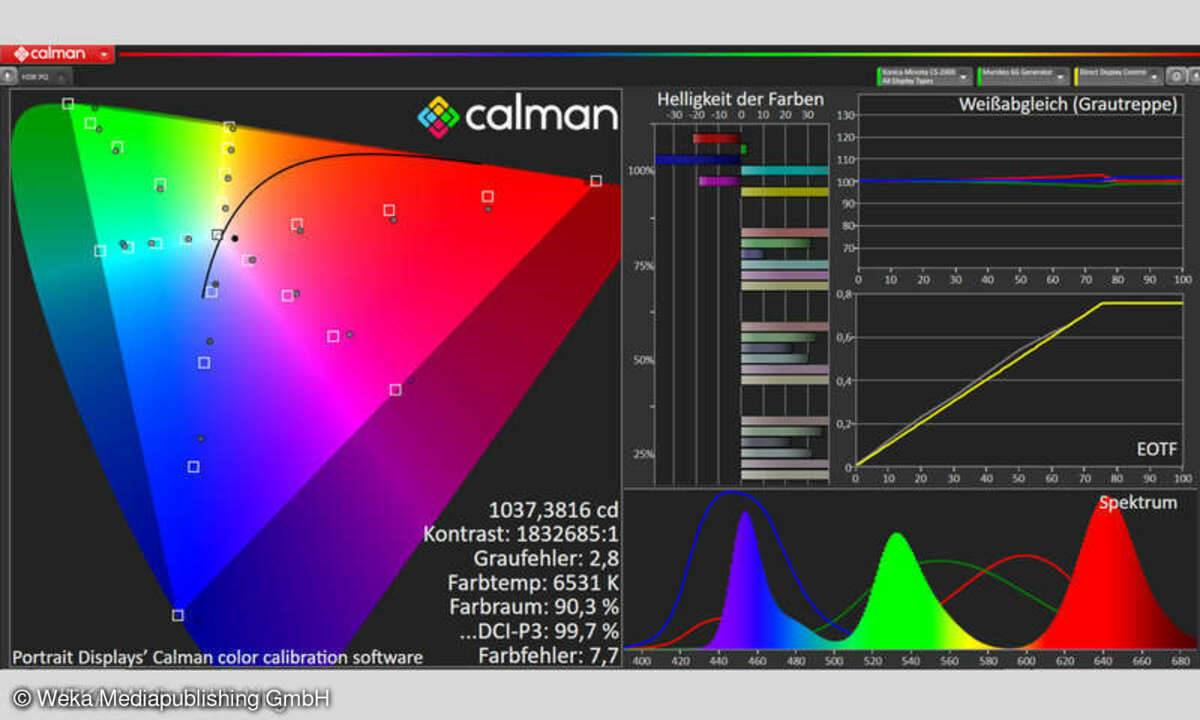Click the Helligkeit der Farben chart title
Image resolution: width=1200 pixels, height=720 pixels.
click(x=741, y=99)
